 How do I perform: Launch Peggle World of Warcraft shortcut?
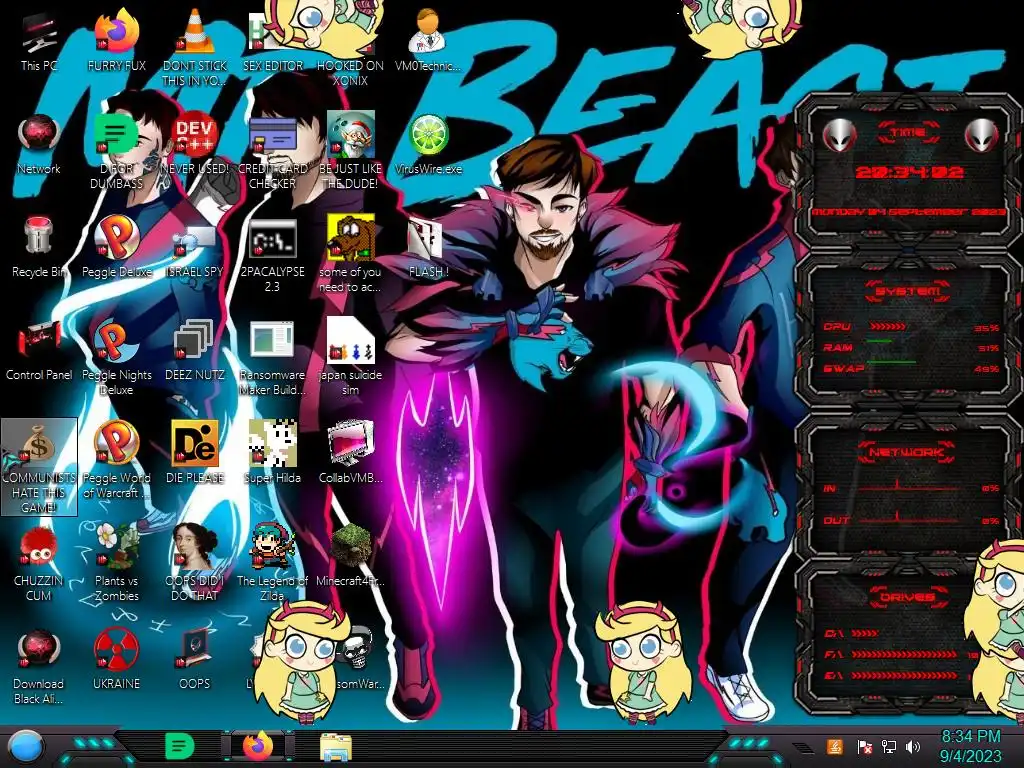coord(116,460)
